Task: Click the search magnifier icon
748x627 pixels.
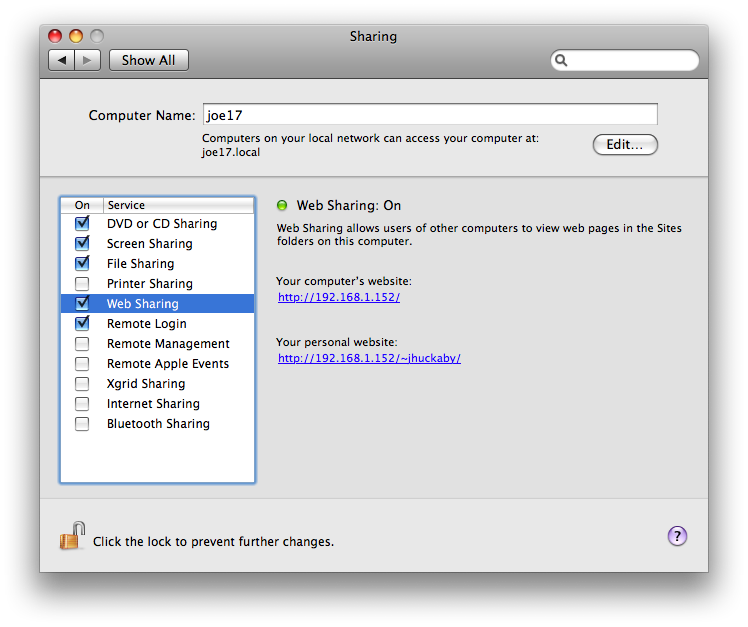Action: pos(563,61)
